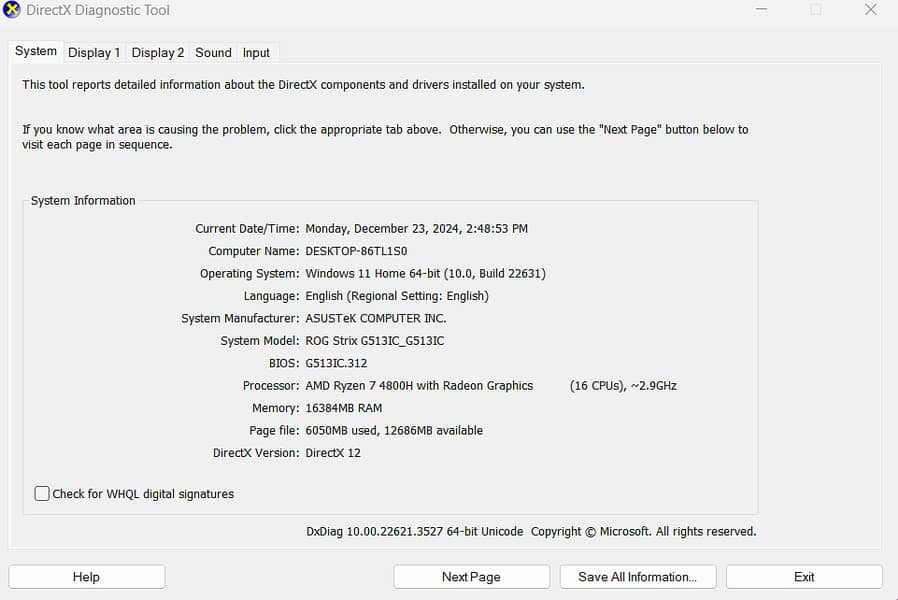Viewport: 898px width, 600px height.
Task: Go to the Sound tab
Action: click(x=213, y=53)
